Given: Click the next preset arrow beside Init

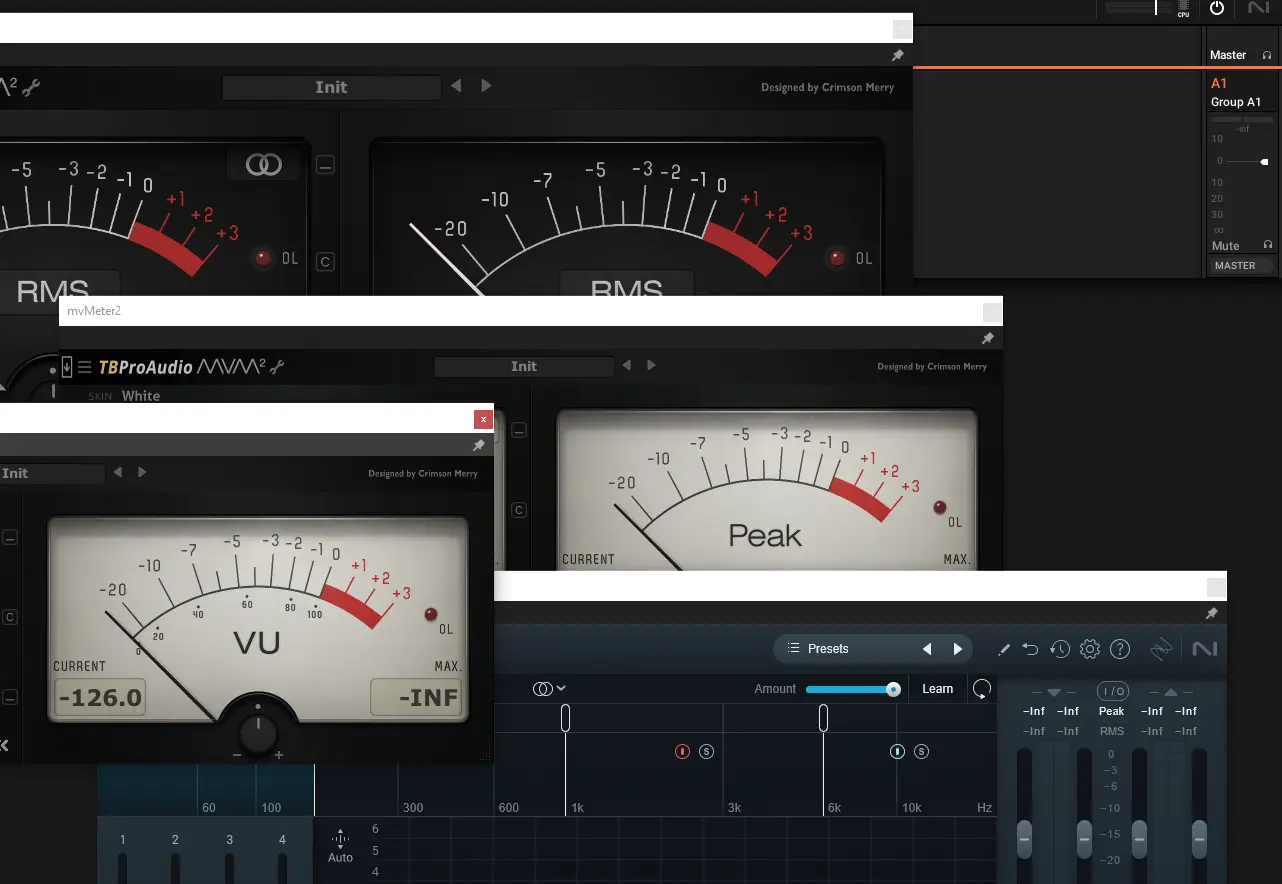Looking at the screenshot, I should pyautogui.click(x=652, y=366).
